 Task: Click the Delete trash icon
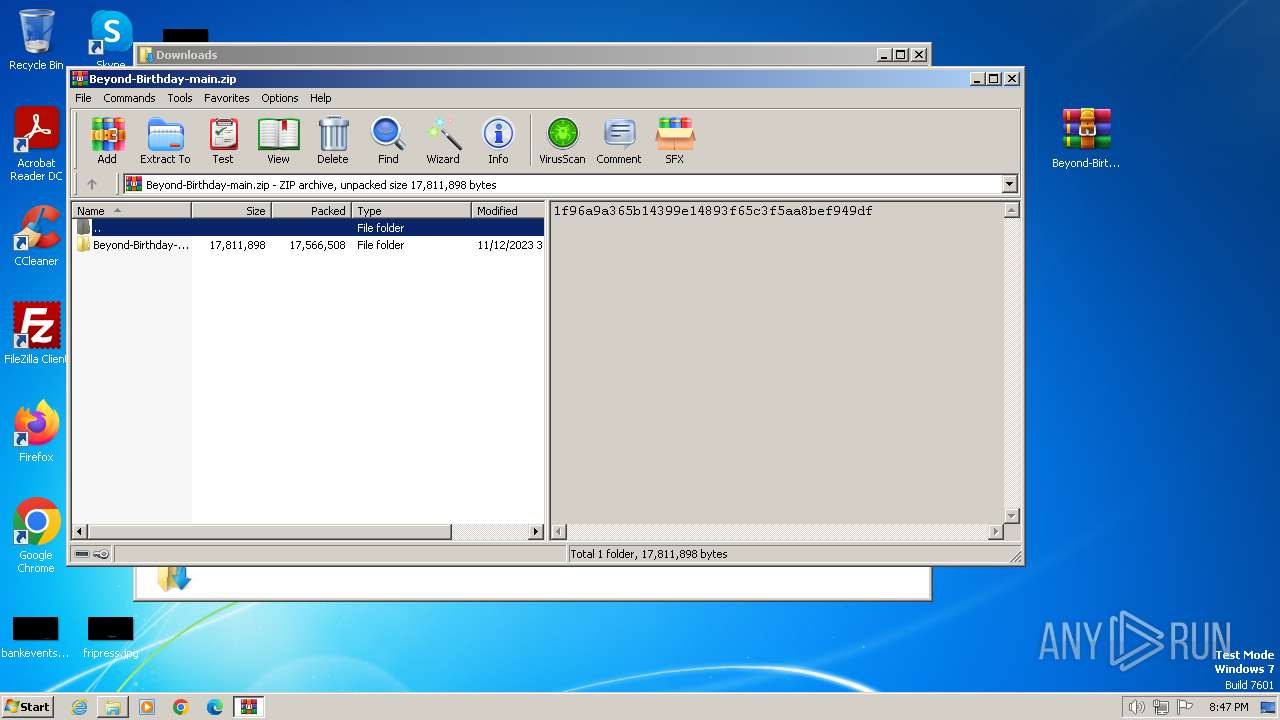tap(333, 140)
